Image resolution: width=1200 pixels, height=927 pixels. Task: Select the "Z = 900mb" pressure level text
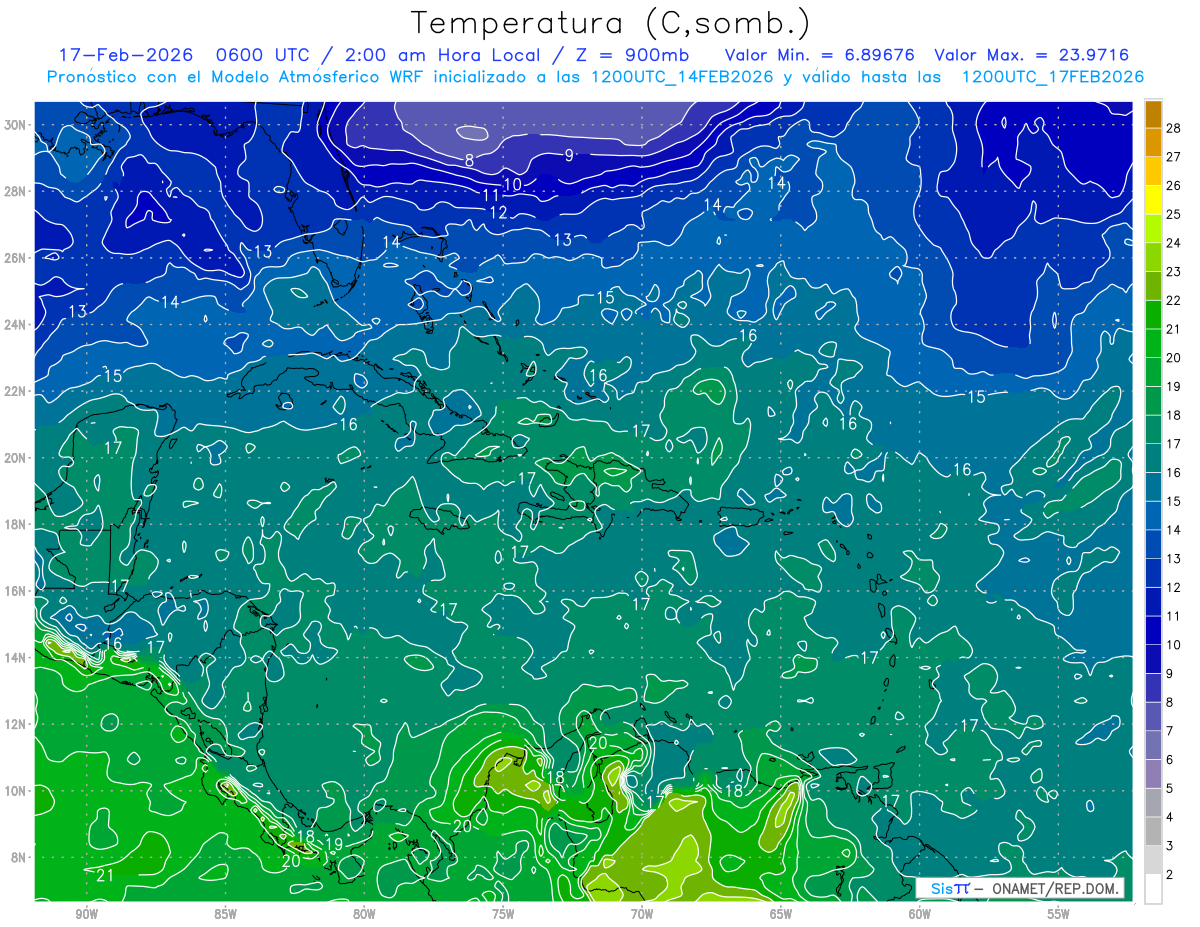click(631, 55)
